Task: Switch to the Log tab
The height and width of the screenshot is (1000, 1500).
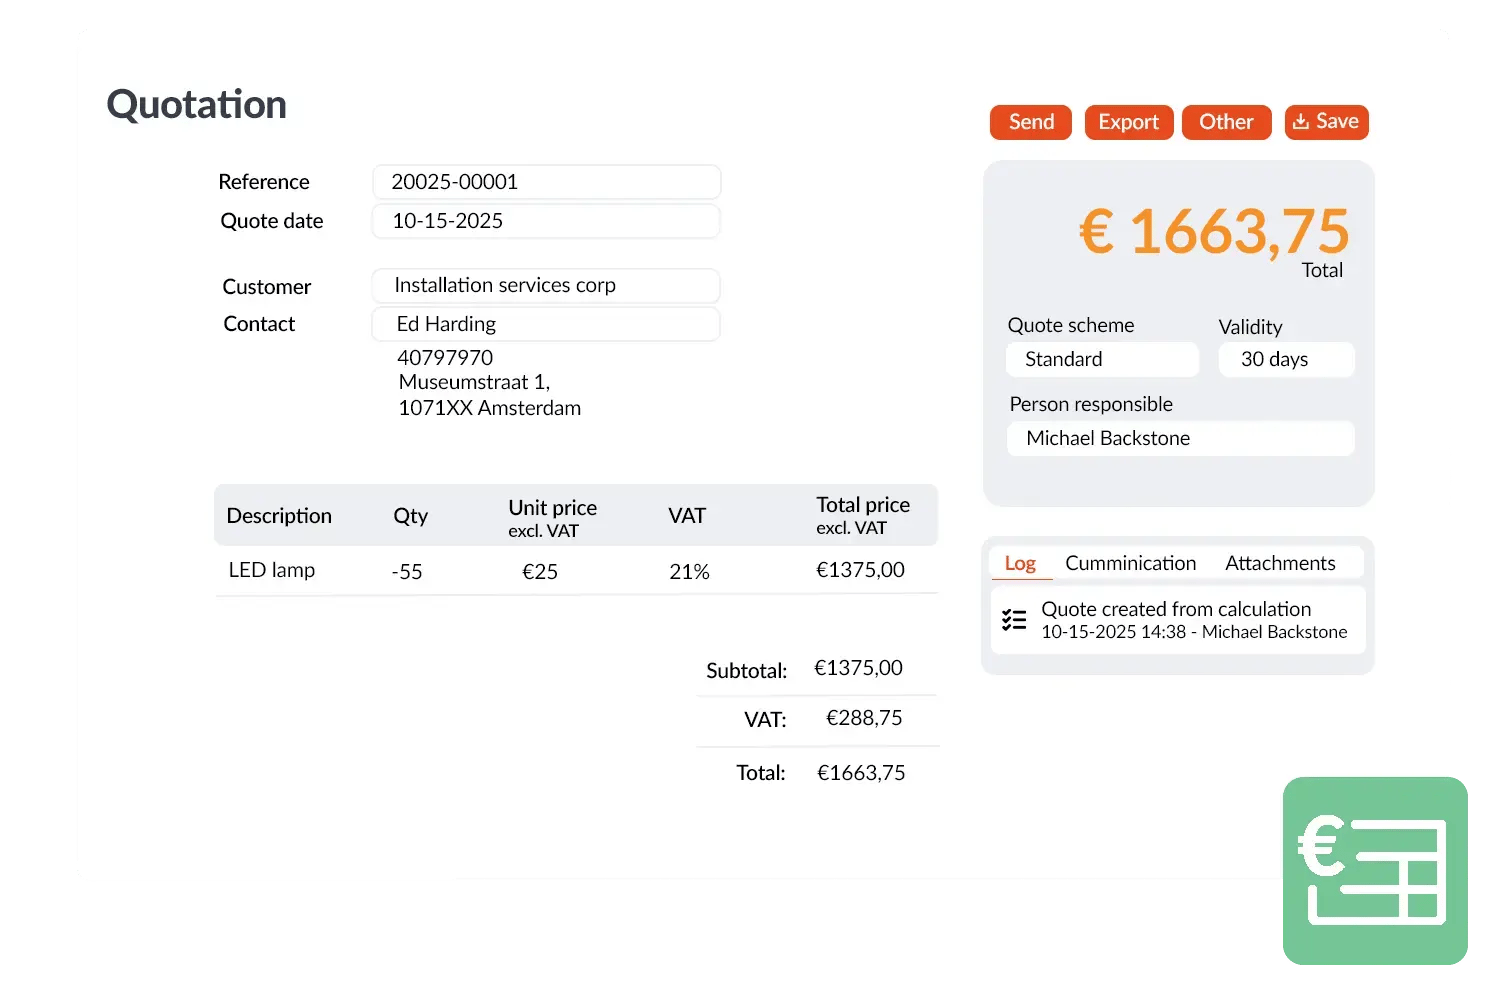Action: click(1020, 563)
